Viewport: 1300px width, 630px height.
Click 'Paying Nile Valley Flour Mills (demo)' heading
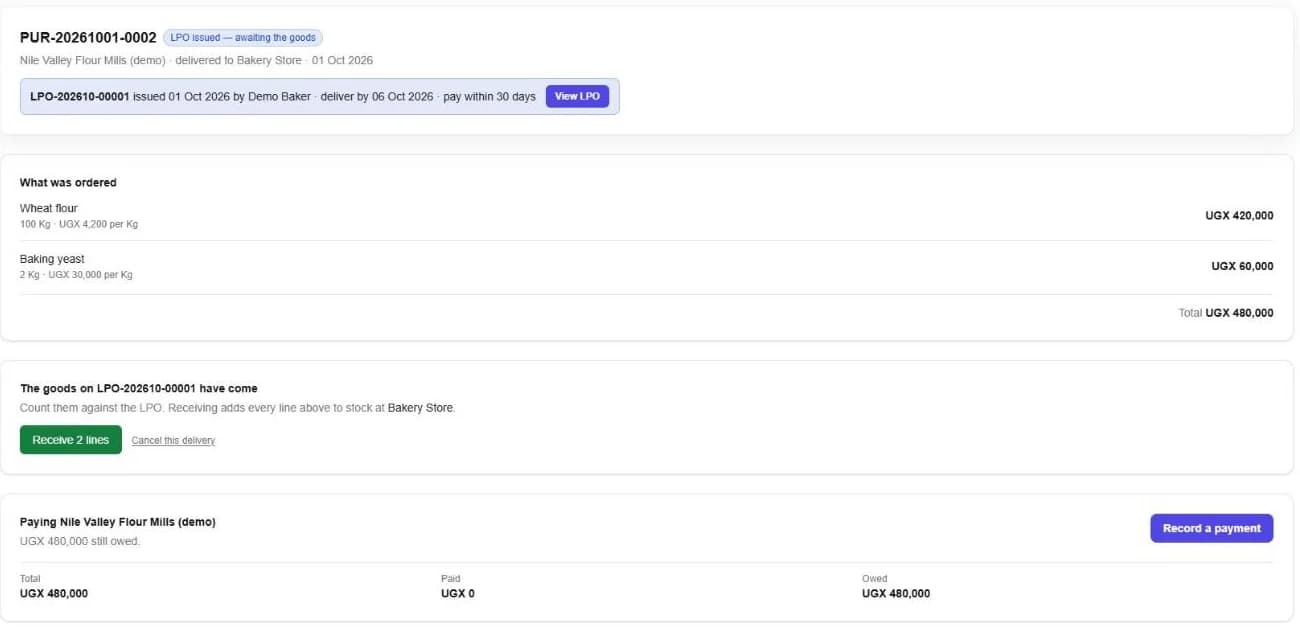(x=118, y=522)
